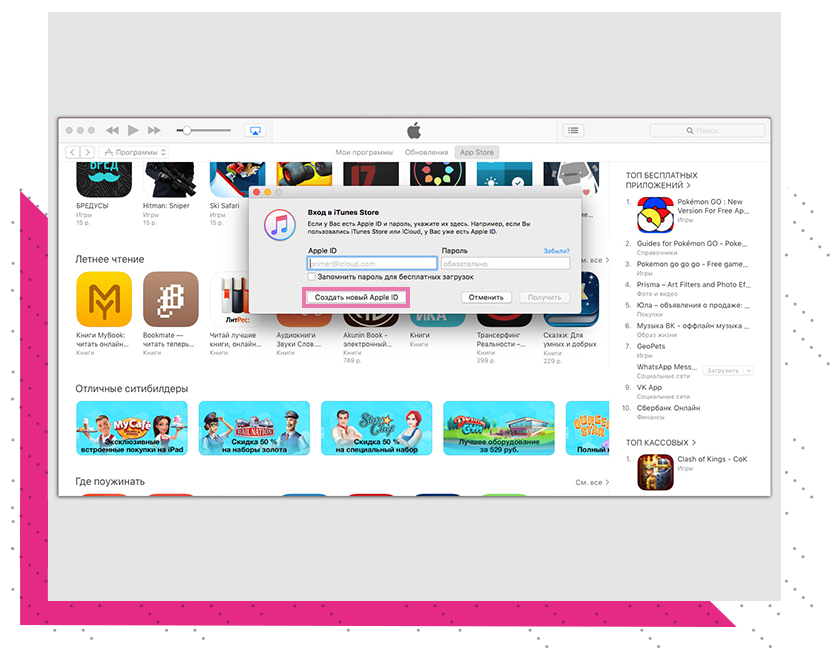This screenshot has width=840, height=660.
Task: Open the Hitman: Sniper app icon
Action: [170, 179]
